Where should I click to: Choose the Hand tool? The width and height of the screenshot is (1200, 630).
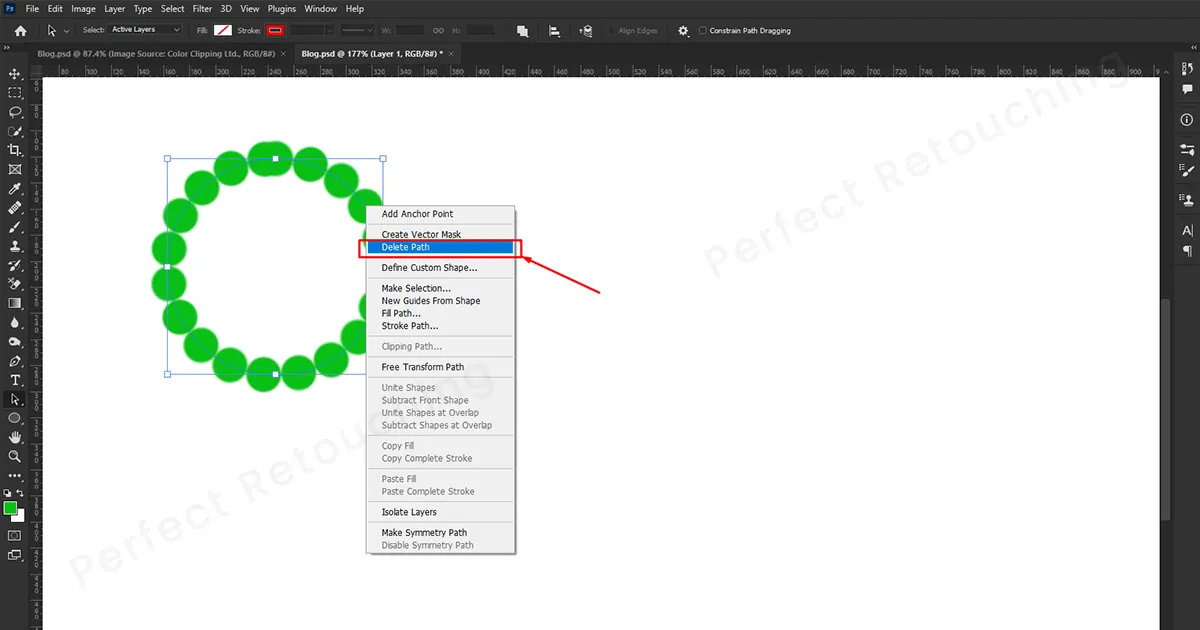click(15, 437)
